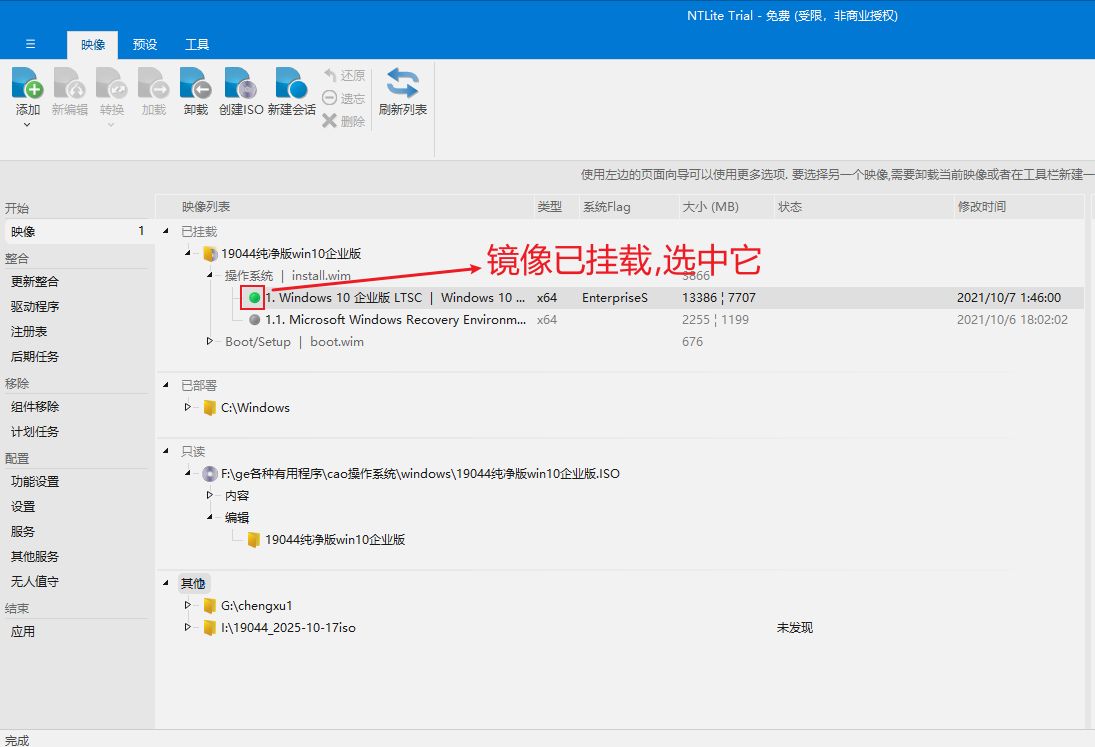Expand the C:\Windows tree node
This screenshot has width=1095, height=747.
(187, 407)
